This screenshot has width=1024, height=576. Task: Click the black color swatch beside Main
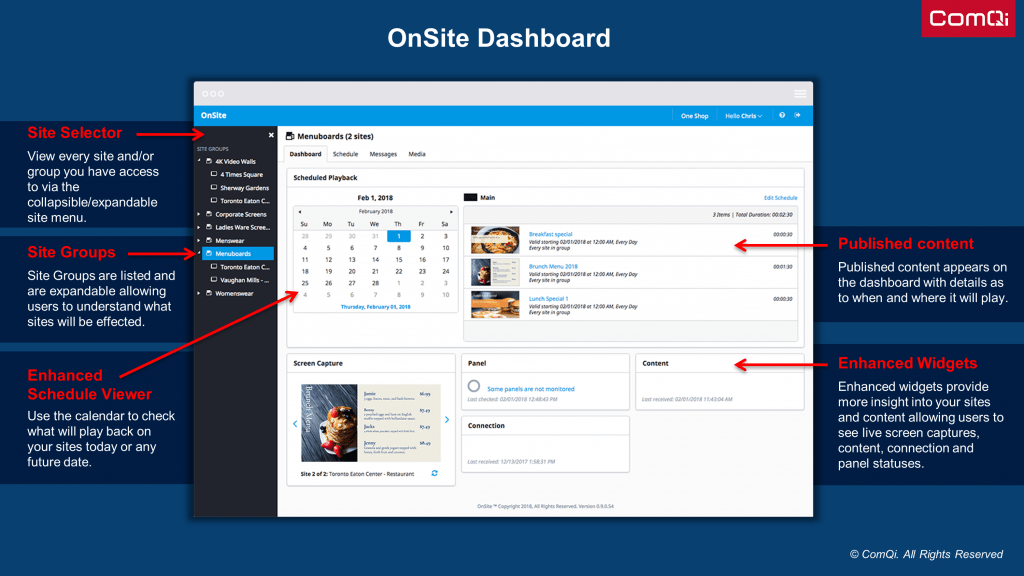tap(470, 197)
